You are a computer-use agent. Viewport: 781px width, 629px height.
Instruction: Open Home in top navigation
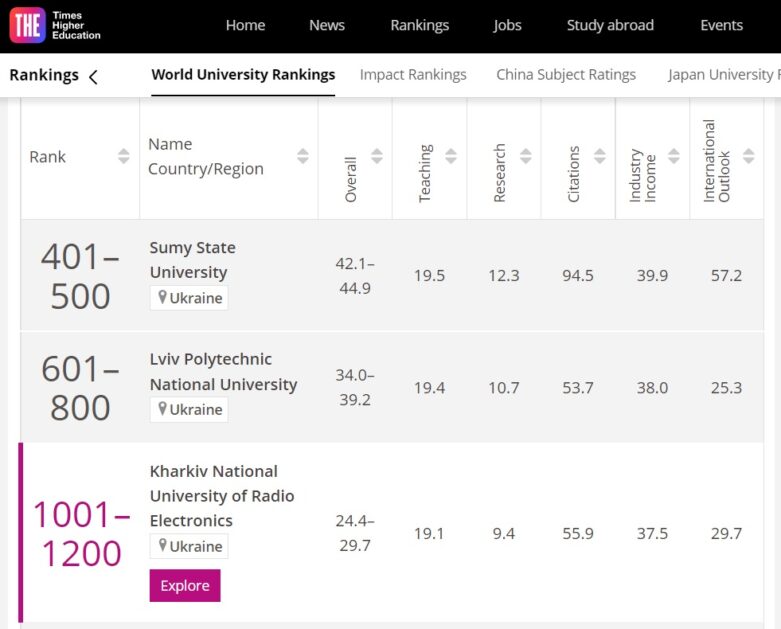pyautogui.click(x=245, y=25)
